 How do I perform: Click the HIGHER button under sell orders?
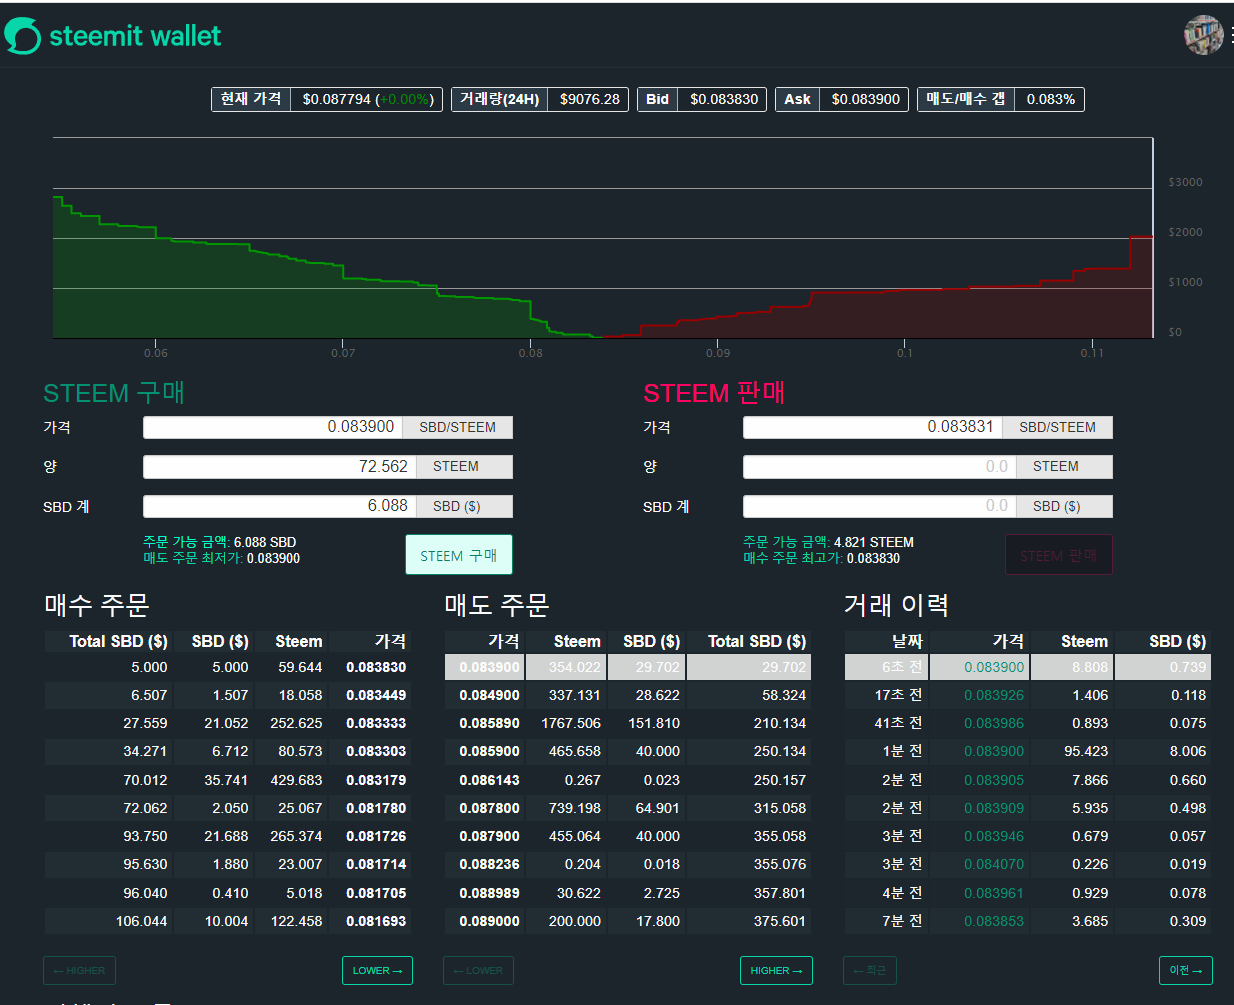776,970
